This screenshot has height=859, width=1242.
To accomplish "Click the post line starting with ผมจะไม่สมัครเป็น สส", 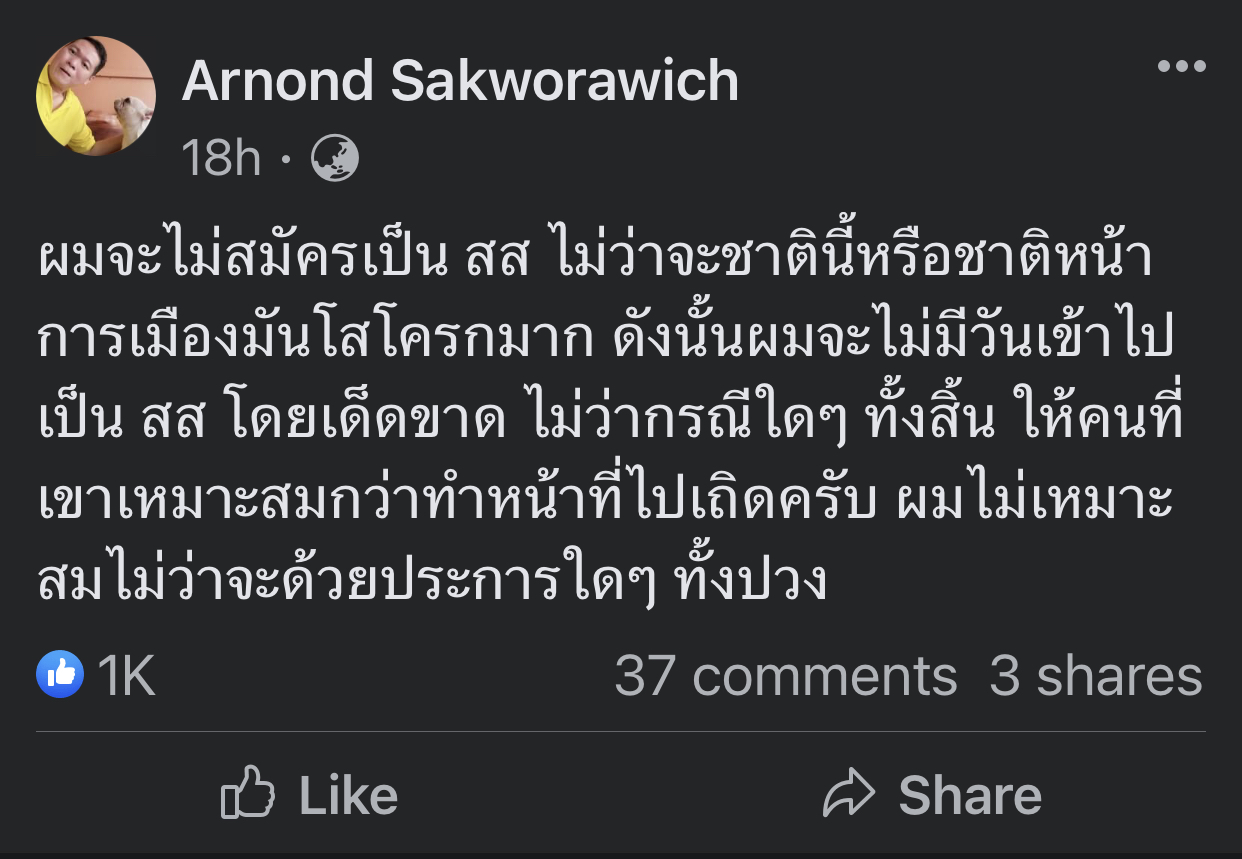I will tap(596, 259).
